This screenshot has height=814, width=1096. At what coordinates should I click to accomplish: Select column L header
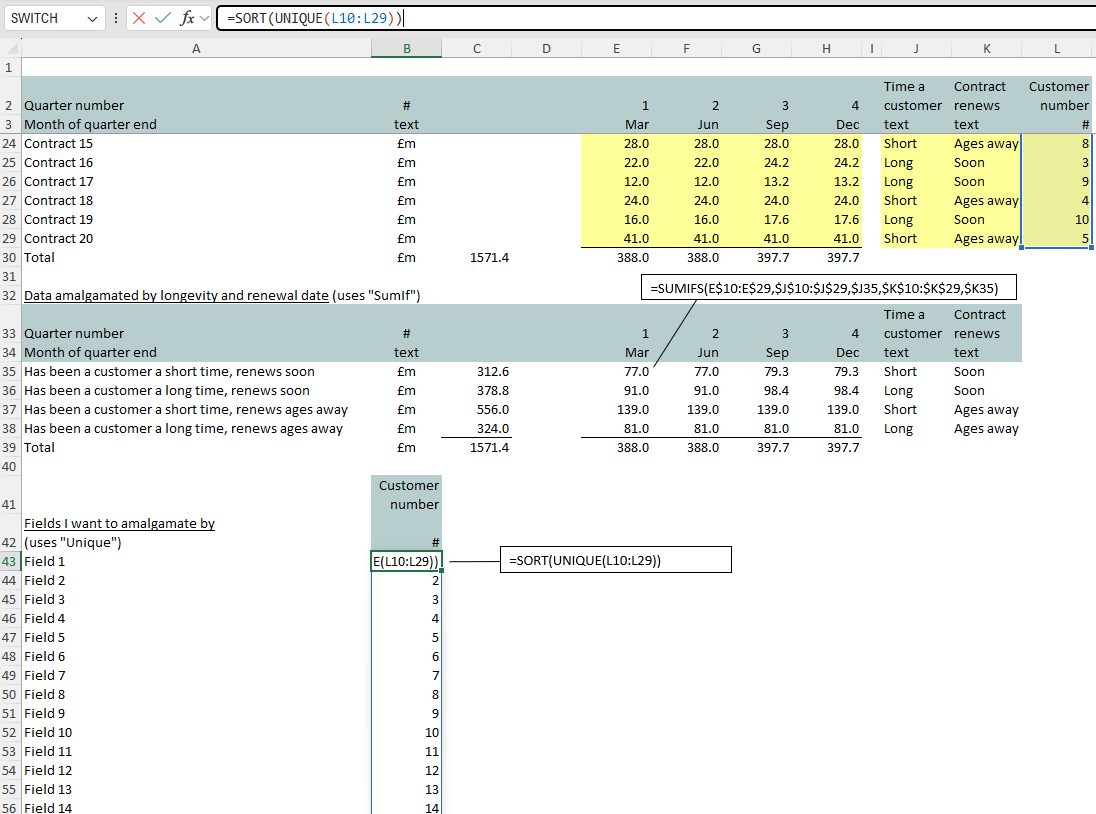(1057, 49)
